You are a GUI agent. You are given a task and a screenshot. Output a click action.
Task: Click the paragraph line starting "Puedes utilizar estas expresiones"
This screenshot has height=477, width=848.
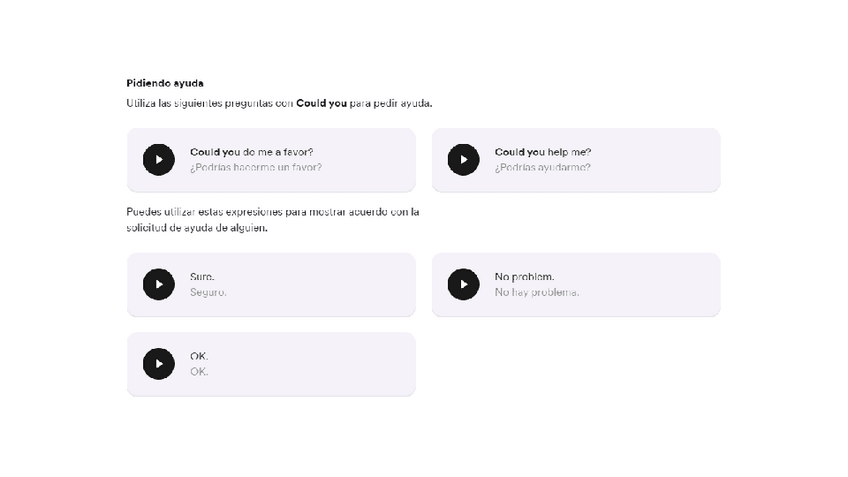(x=272, y=212)
